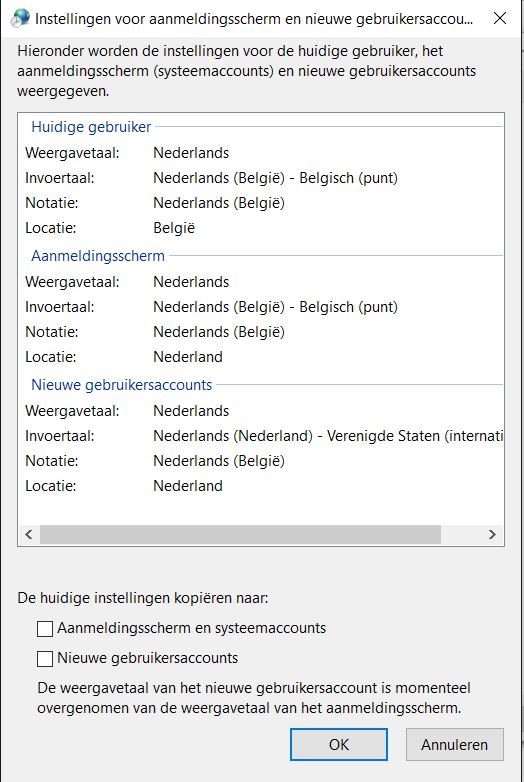Viewport: 524px width, 782px height.
Task: Click scrollbar track right of the thumb
Action: [461, 535]
